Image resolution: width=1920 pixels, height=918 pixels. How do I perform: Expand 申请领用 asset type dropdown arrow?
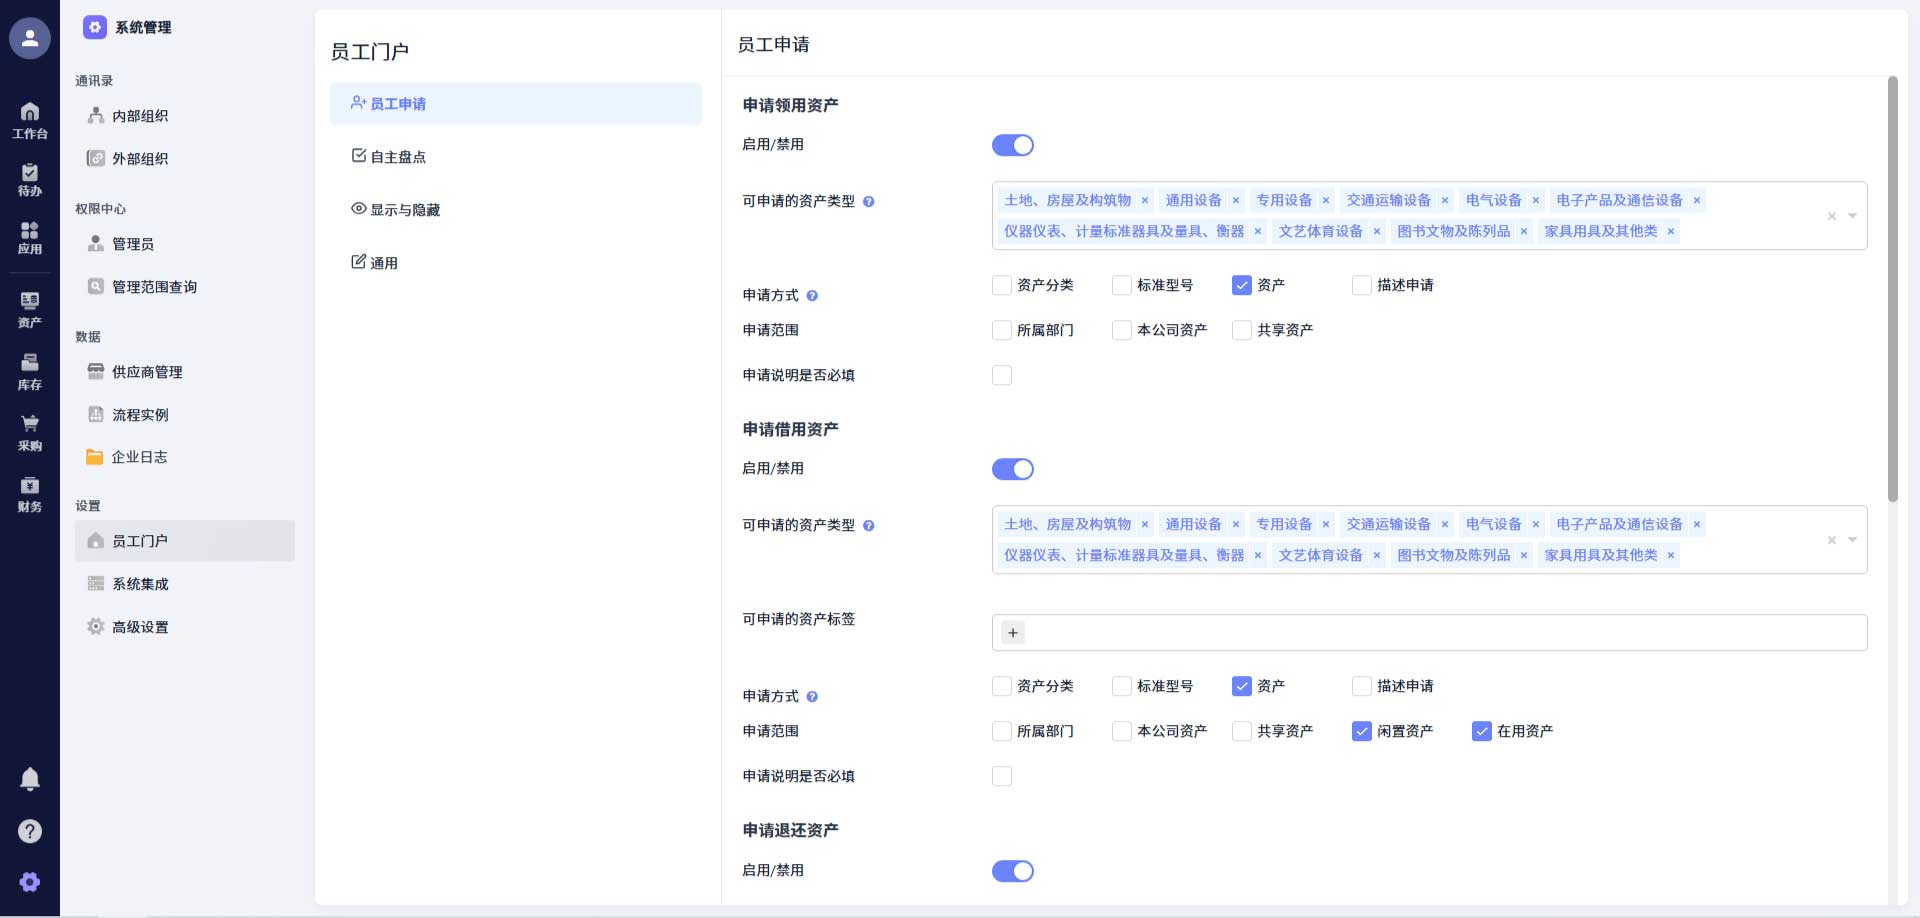1852,216
